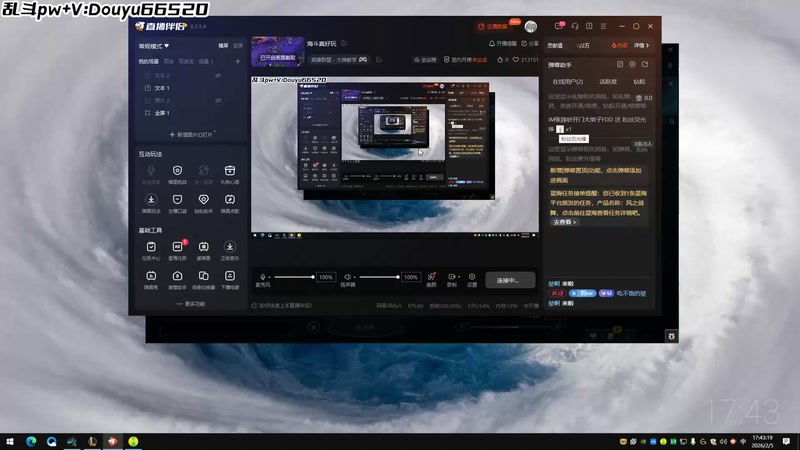This screenshot has height=450, width=800.
Task: Click the 全站榜 ranking button
Action: 425,60
